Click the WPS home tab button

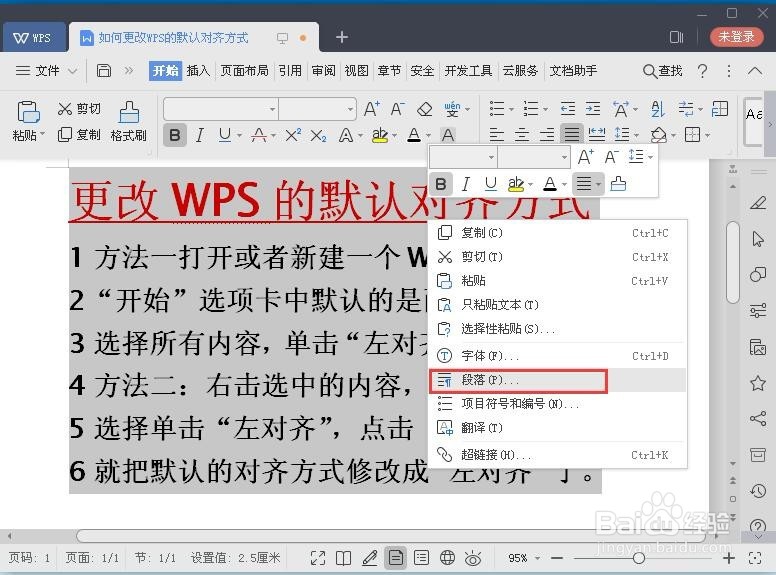pyautogui.click(x=33, y=38)
